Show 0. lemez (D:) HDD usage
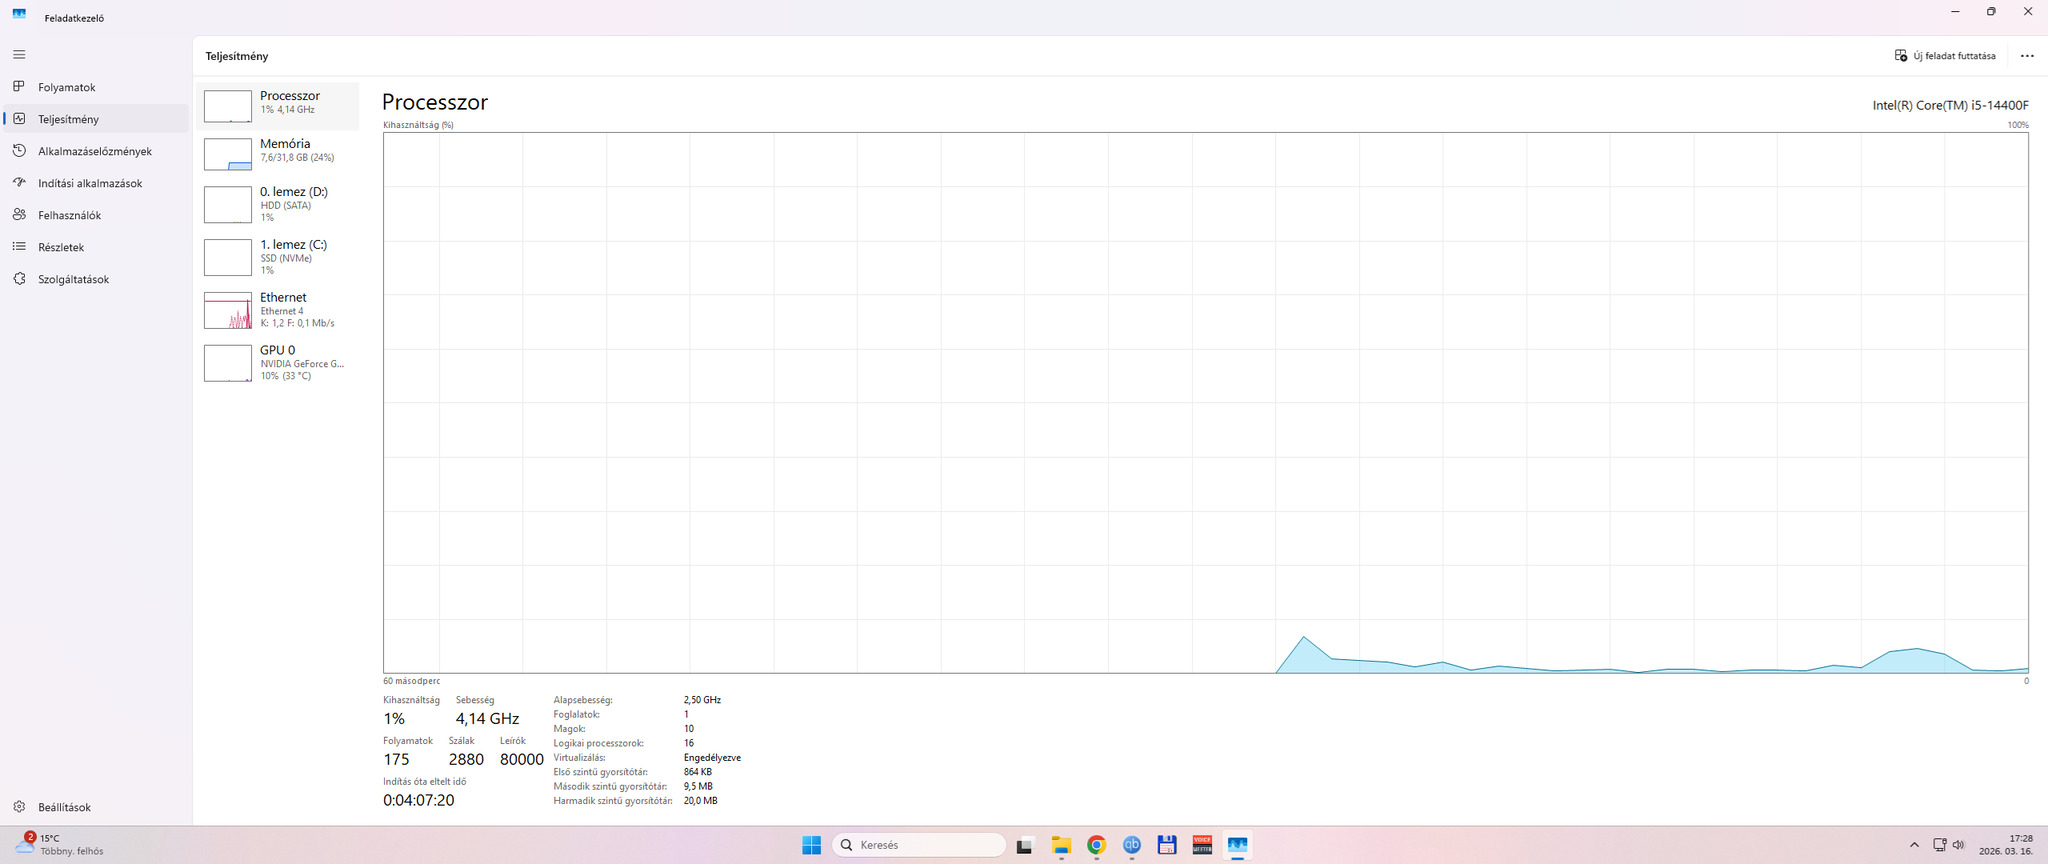Viewport: 2048px width, 864px height. (x=279, y=204)
